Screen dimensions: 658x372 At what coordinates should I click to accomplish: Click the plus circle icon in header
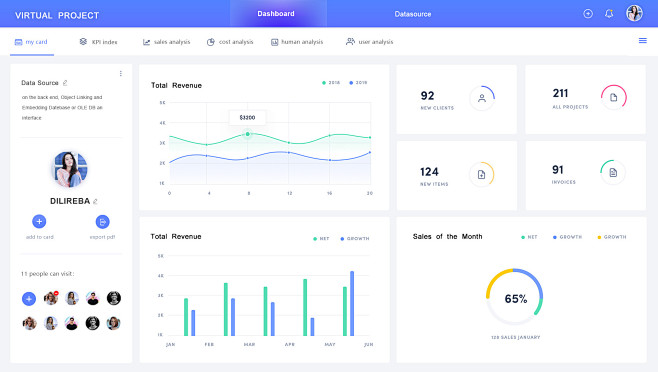click(588, 14)
